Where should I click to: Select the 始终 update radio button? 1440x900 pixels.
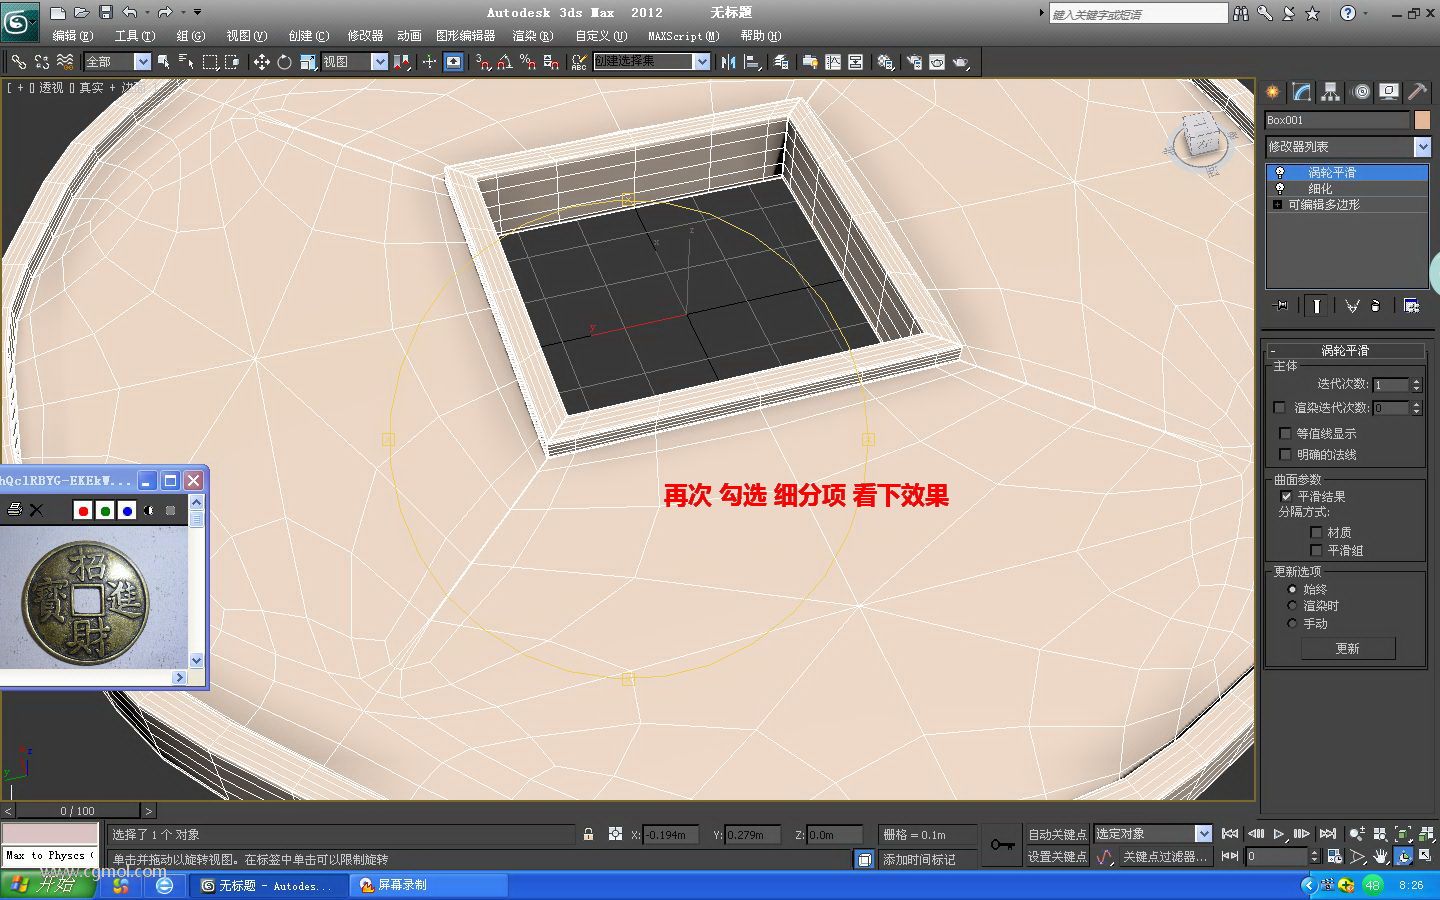[1292, 590]
